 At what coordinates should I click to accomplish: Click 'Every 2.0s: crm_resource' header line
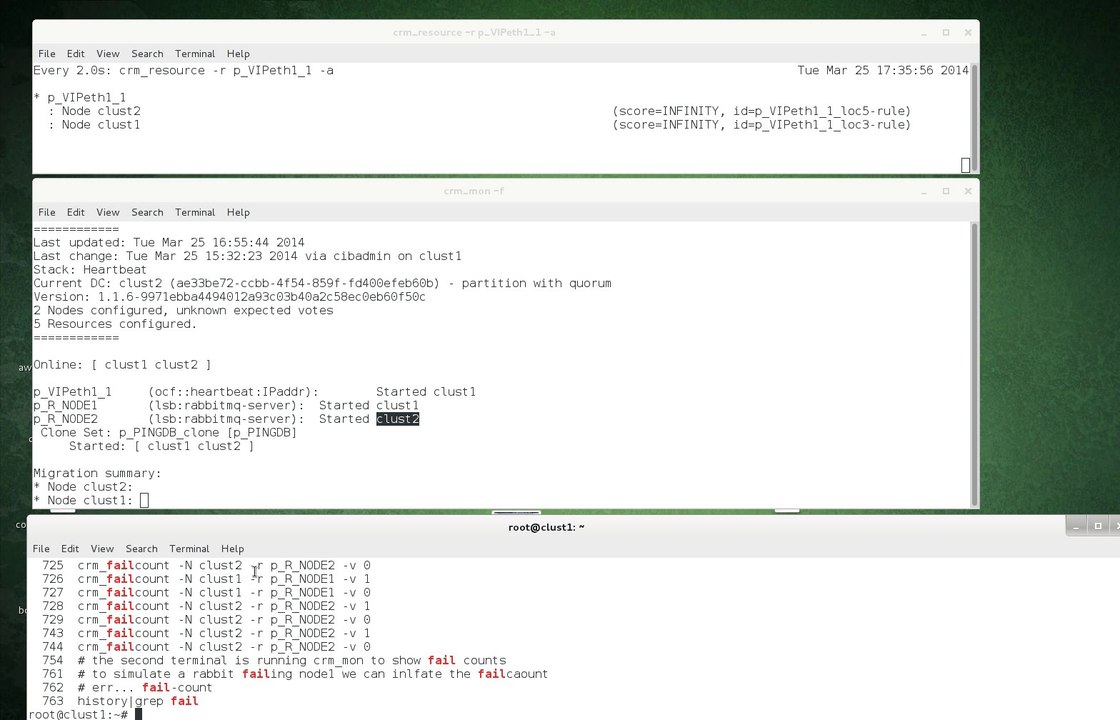click(184, 70)
